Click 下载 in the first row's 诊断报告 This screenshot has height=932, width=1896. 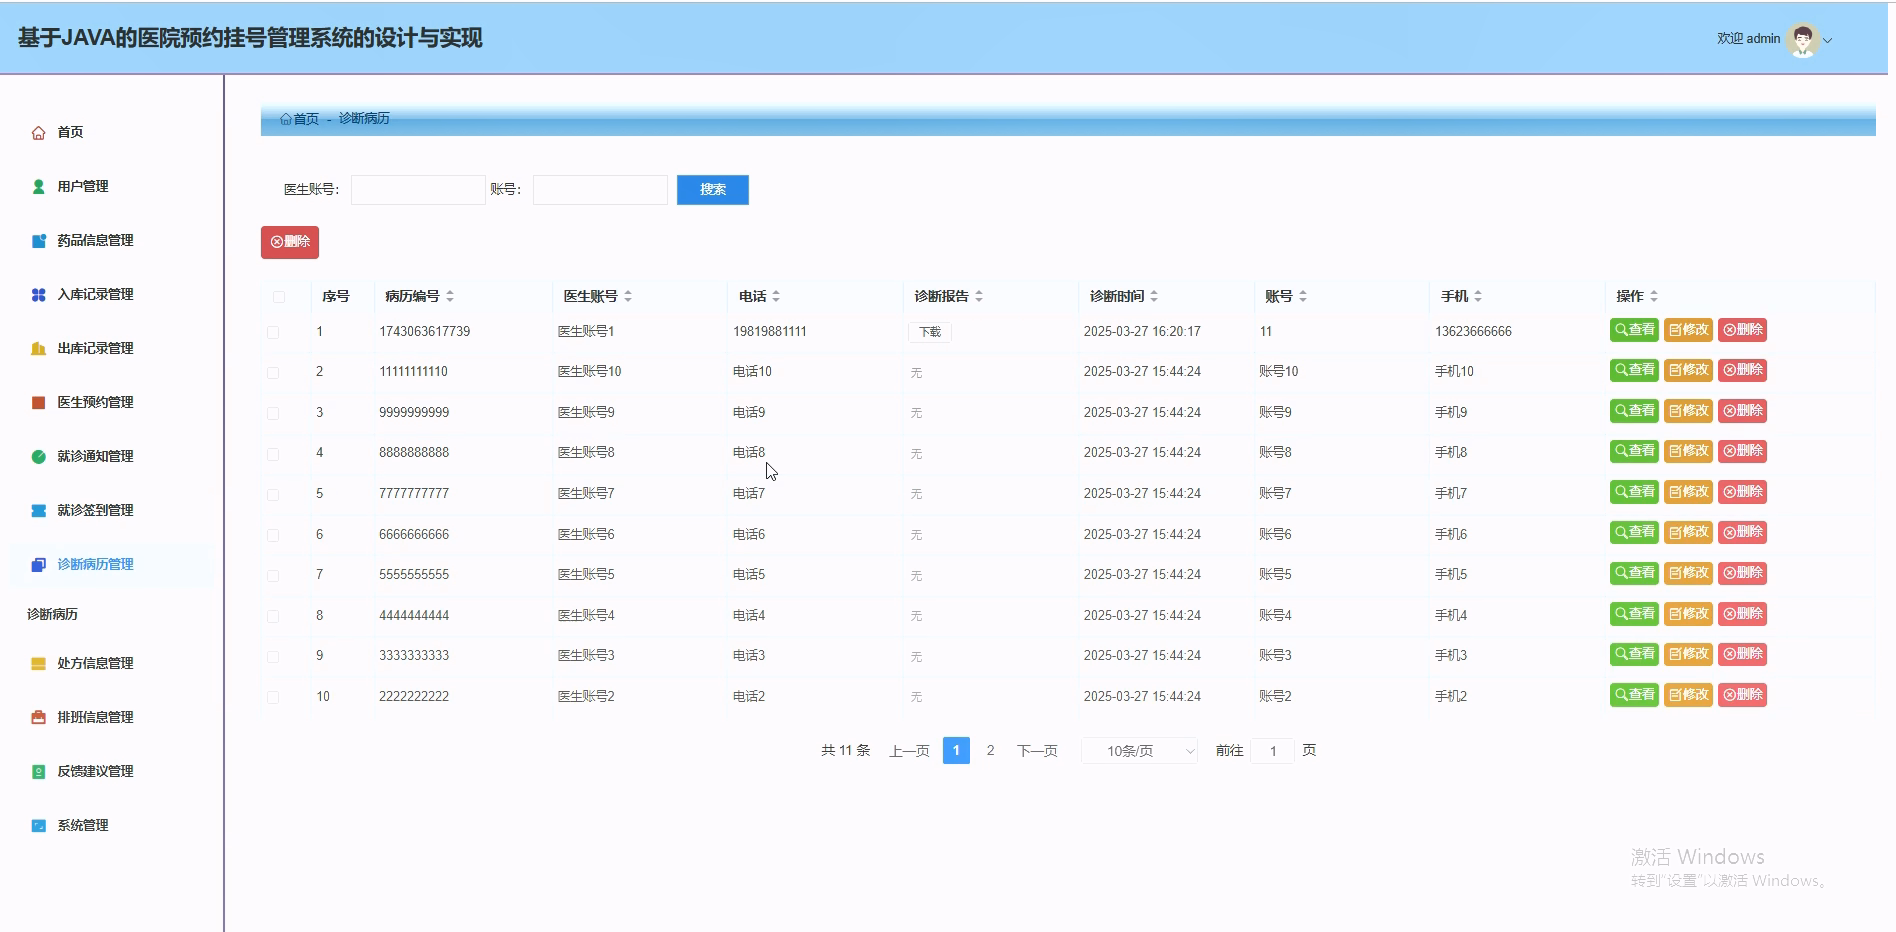tap(930, 332)
